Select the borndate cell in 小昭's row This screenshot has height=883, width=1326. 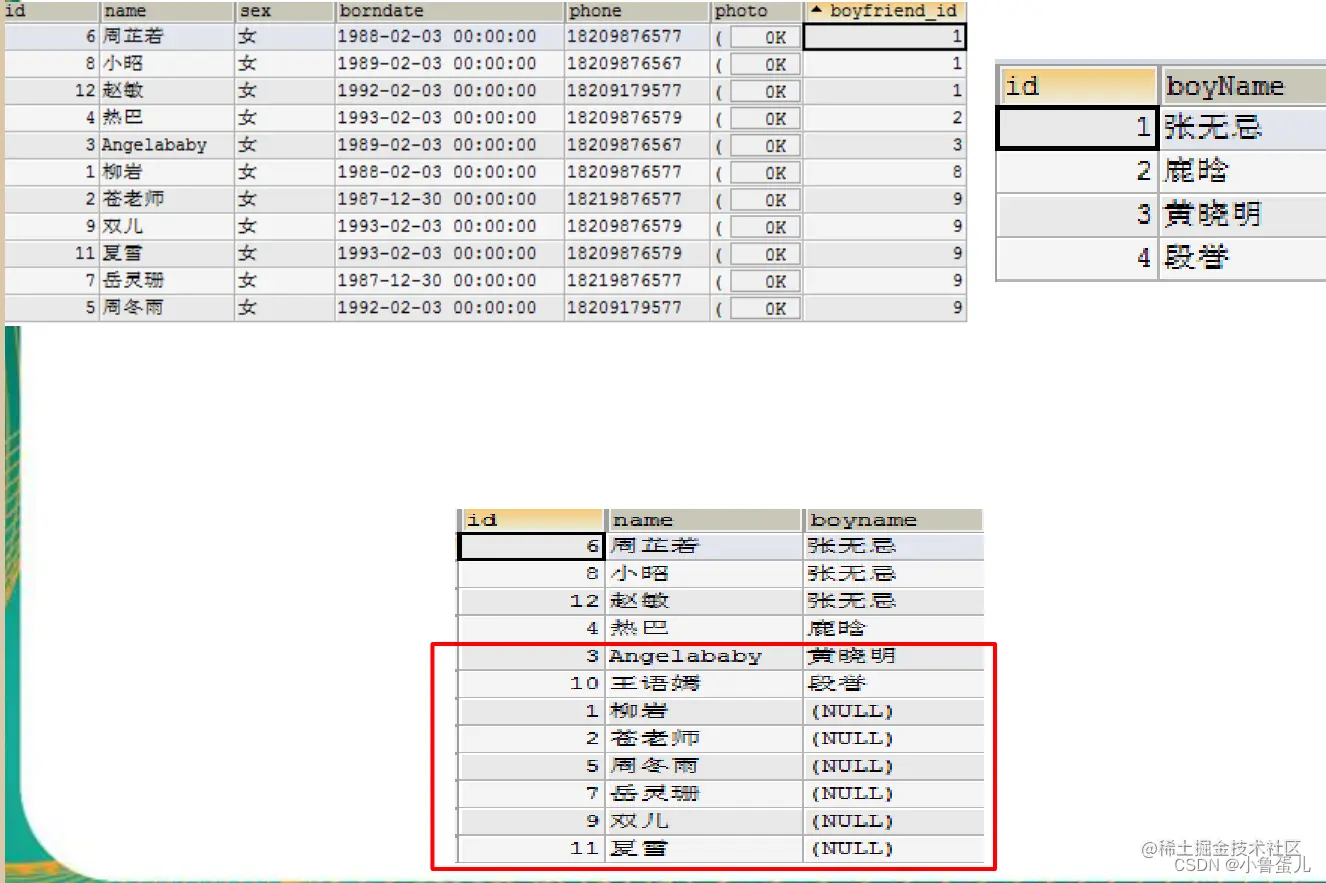[x=449, y=64]
